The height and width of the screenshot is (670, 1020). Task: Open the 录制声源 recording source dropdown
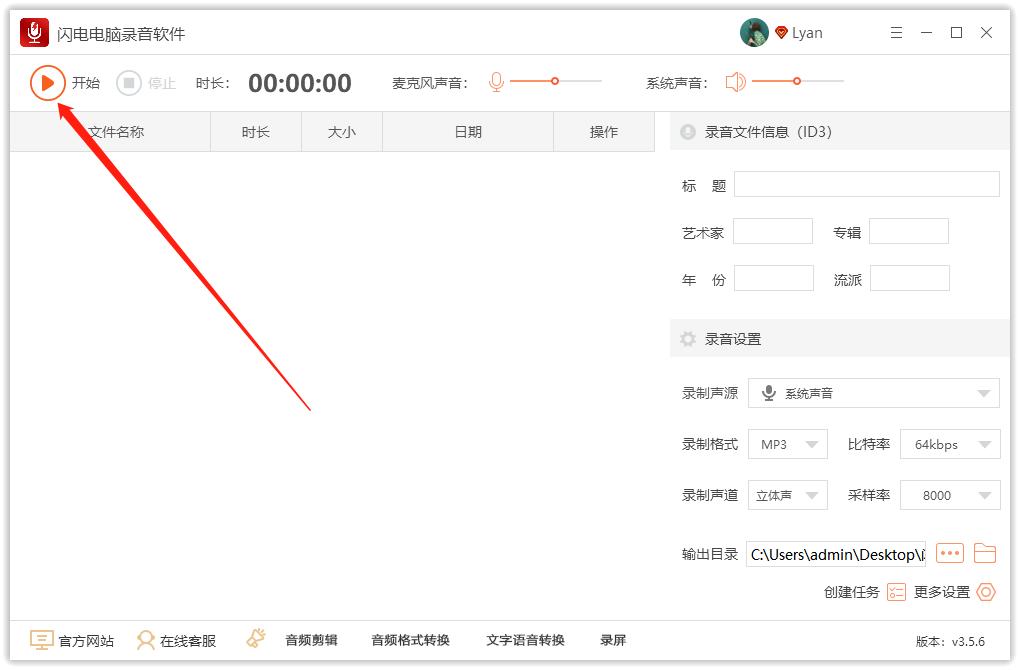tap(873, 392)
